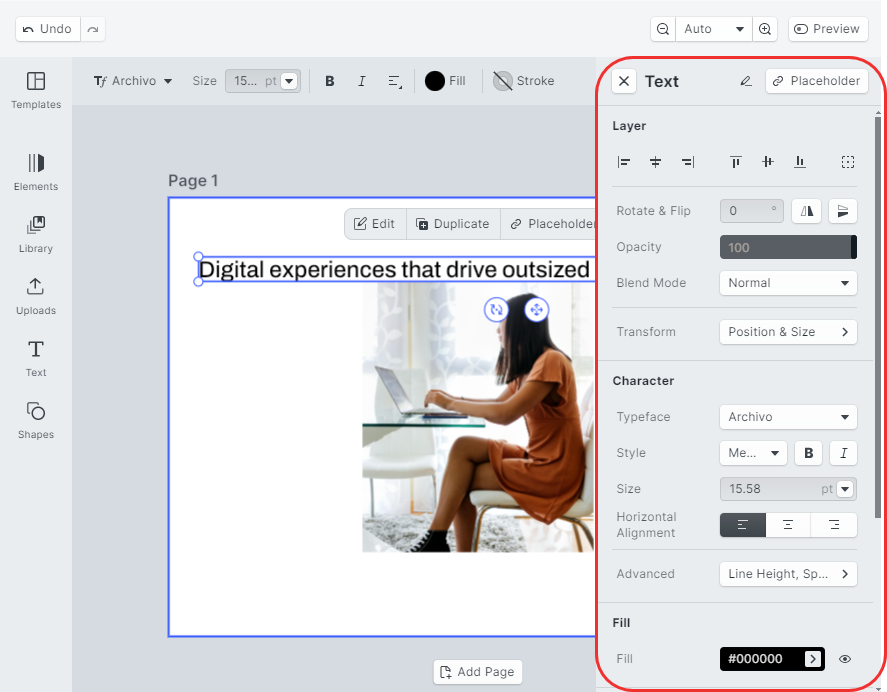This screenshot has width=887, height=692.
Task: Click the inspector panel scrollbar
Action: point(877,317)
